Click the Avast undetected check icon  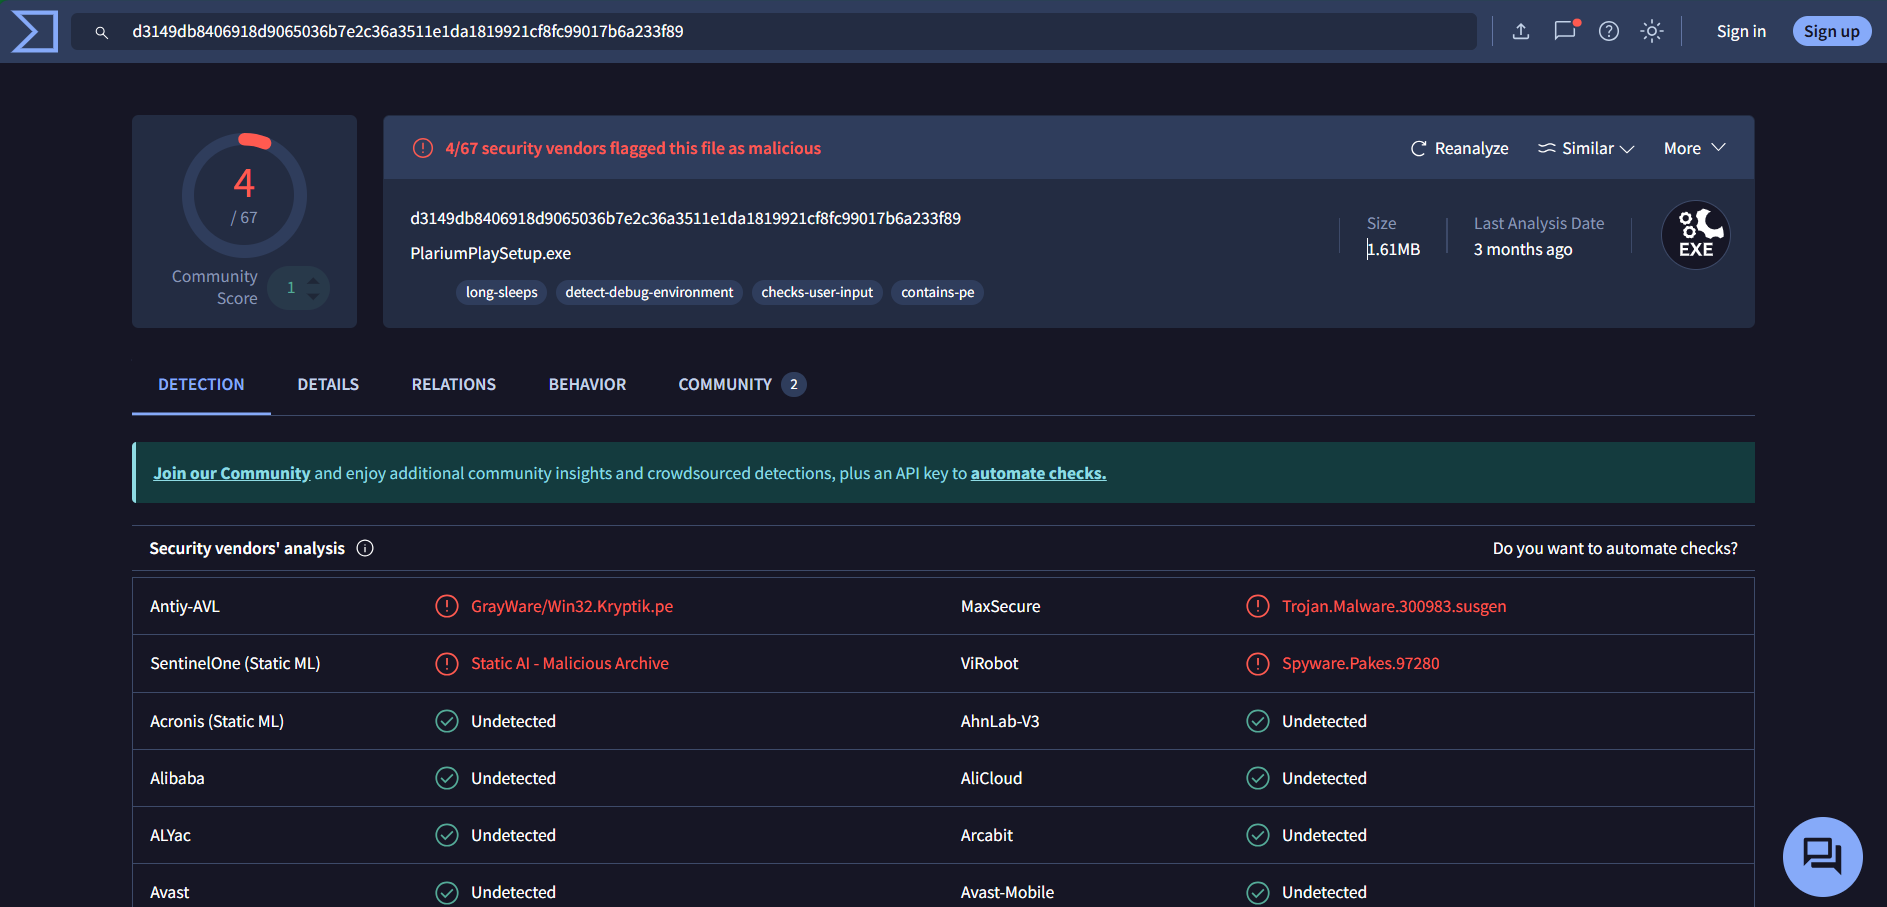pos(447,892)
